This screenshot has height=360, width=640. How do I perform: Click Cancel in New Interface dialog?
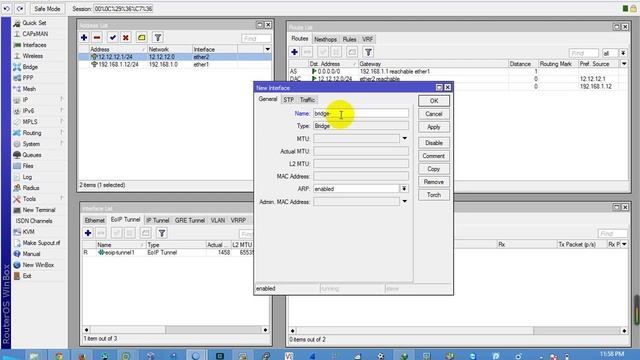click(x=434, y=114)
